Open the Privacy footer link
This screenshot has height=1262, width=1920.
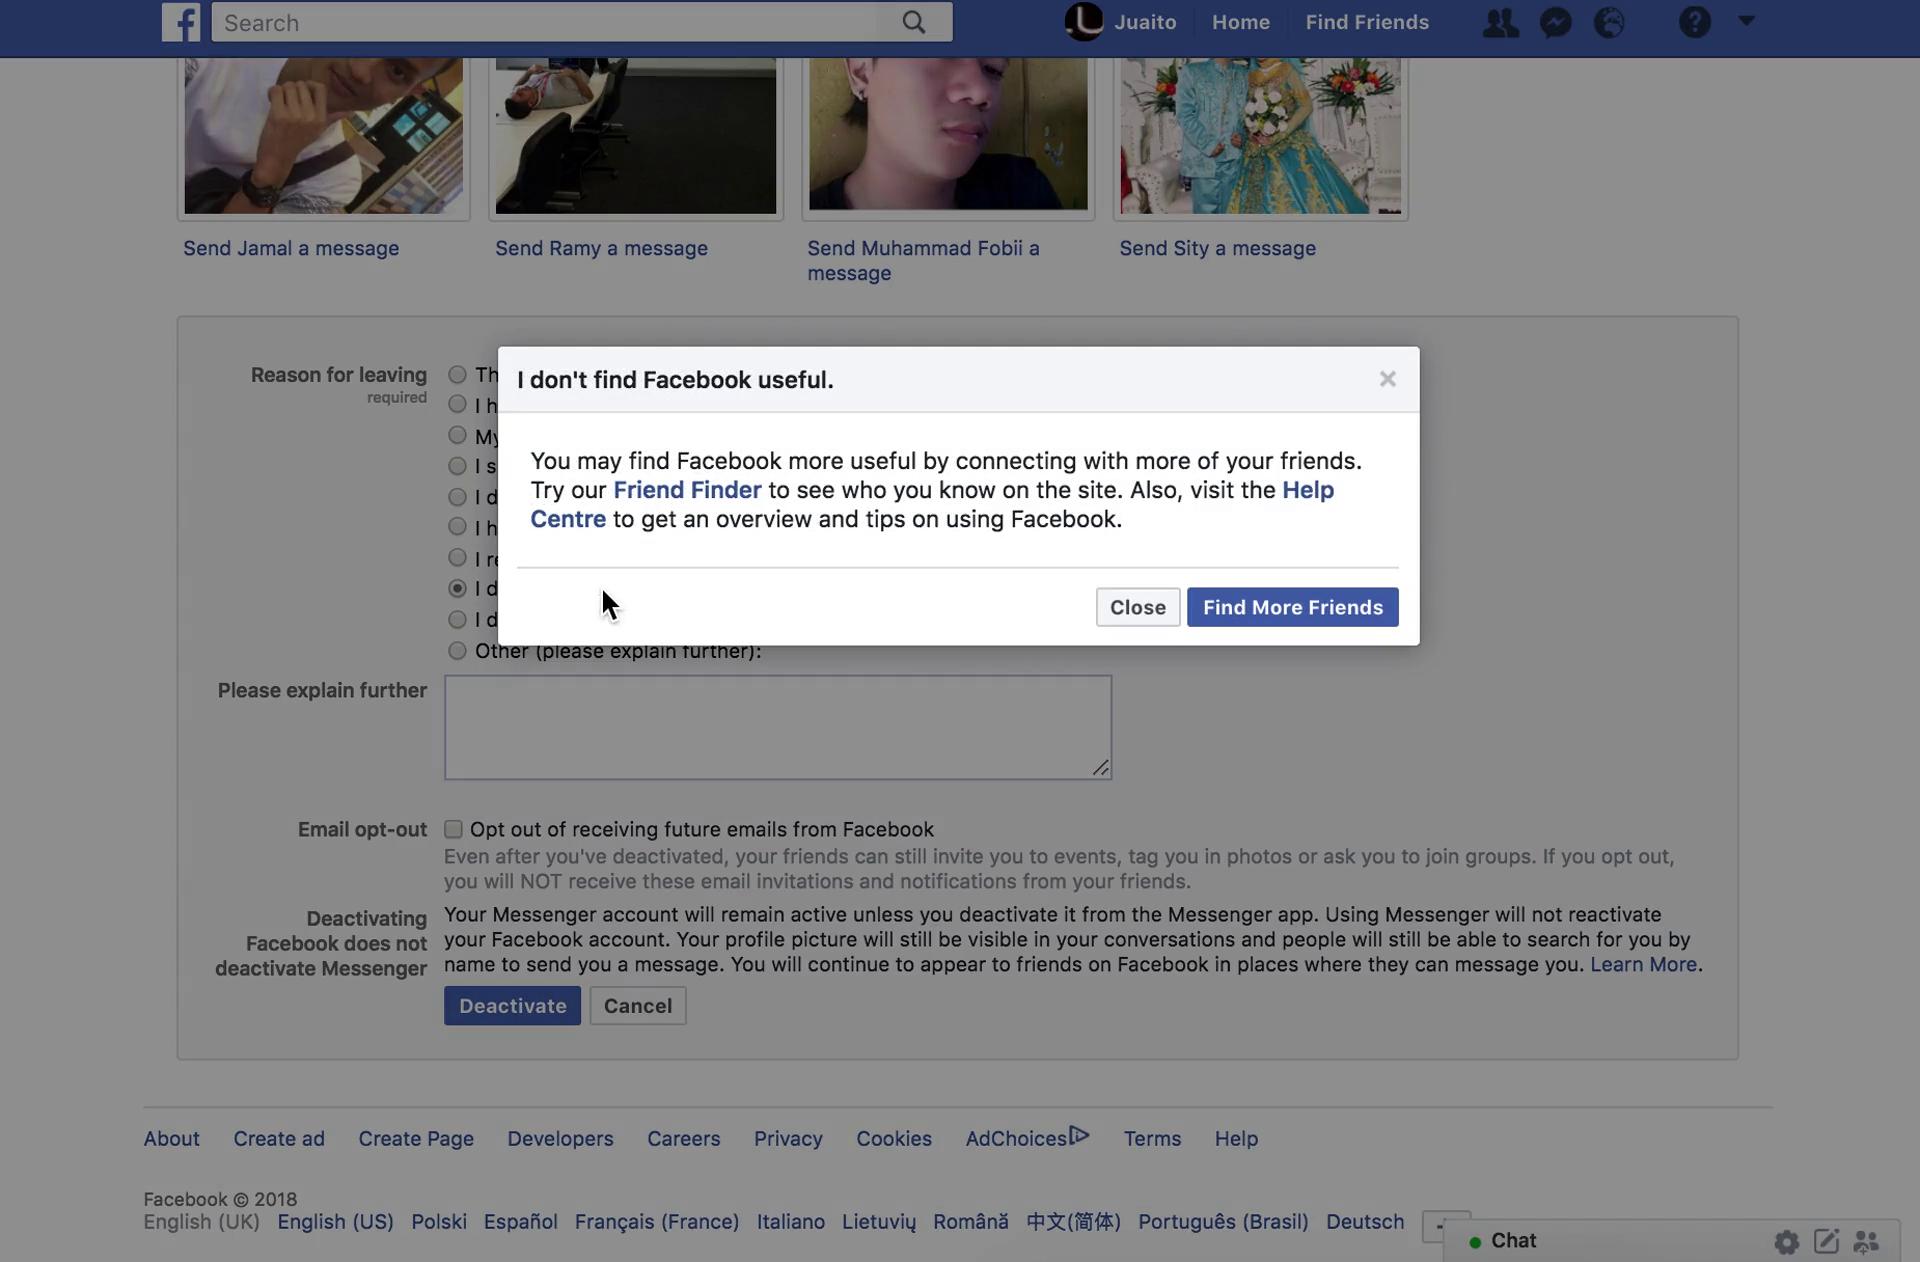point(788,1139)
